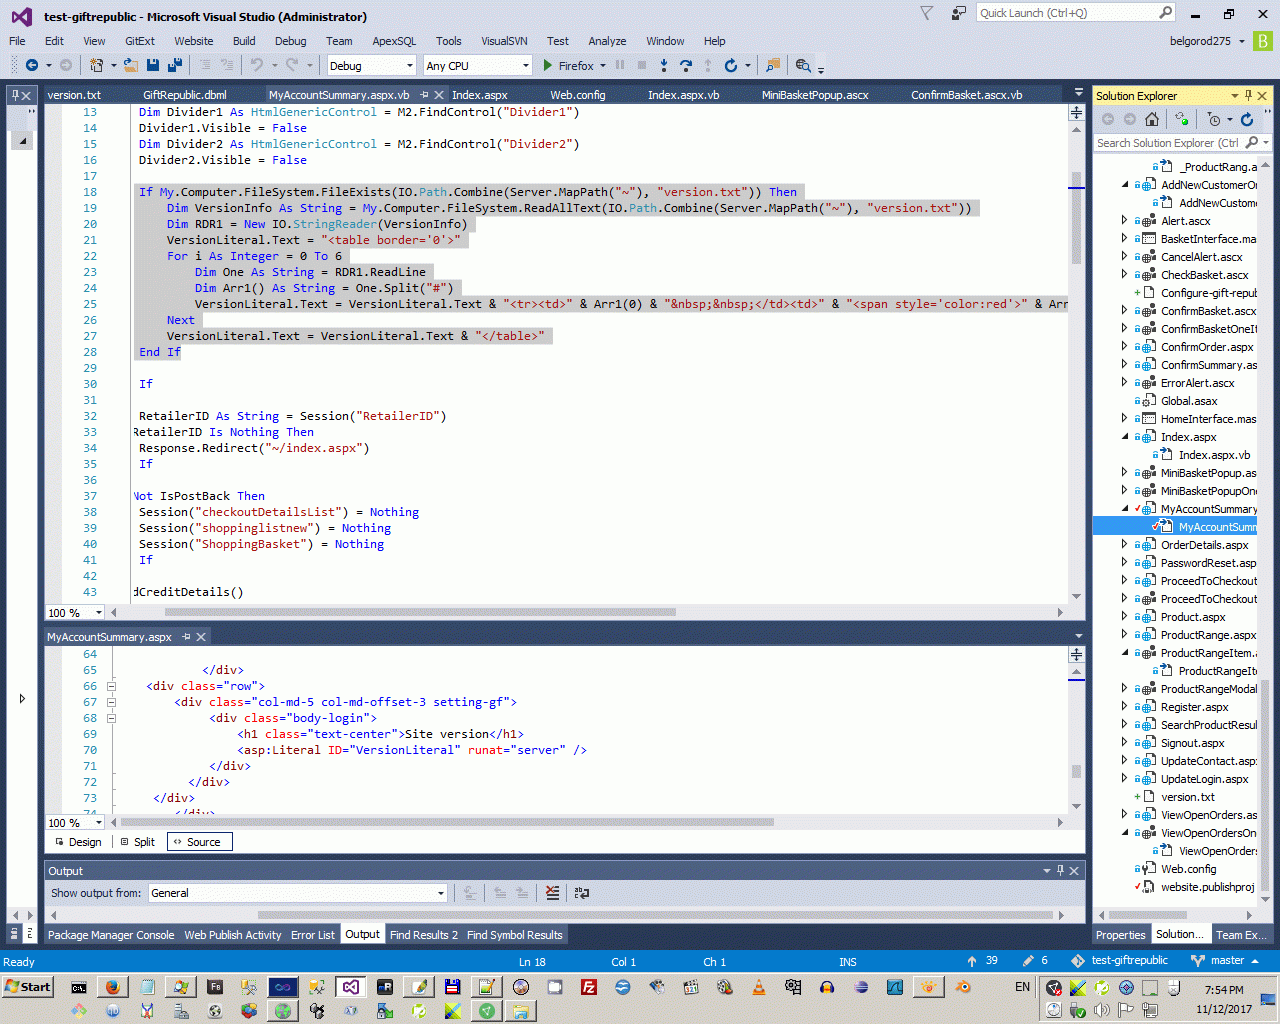Click the Save All toolbar icon
Viewport: 1280px width, 1024px height.
coord(175,65)
